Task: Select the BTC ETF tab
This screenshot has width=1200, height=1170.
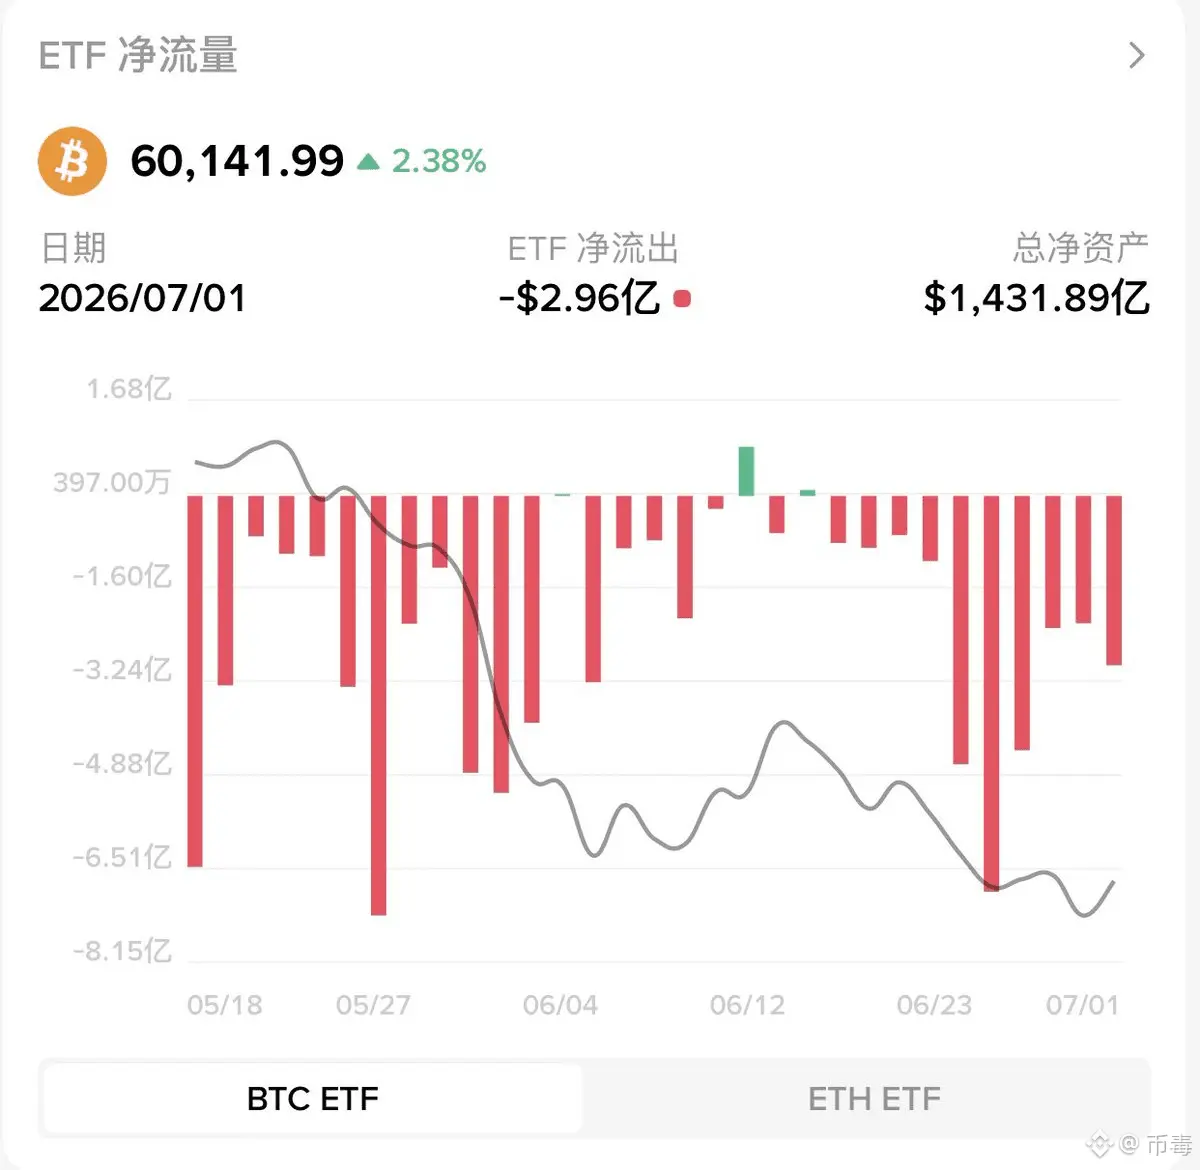Action: pos(313,1099)
